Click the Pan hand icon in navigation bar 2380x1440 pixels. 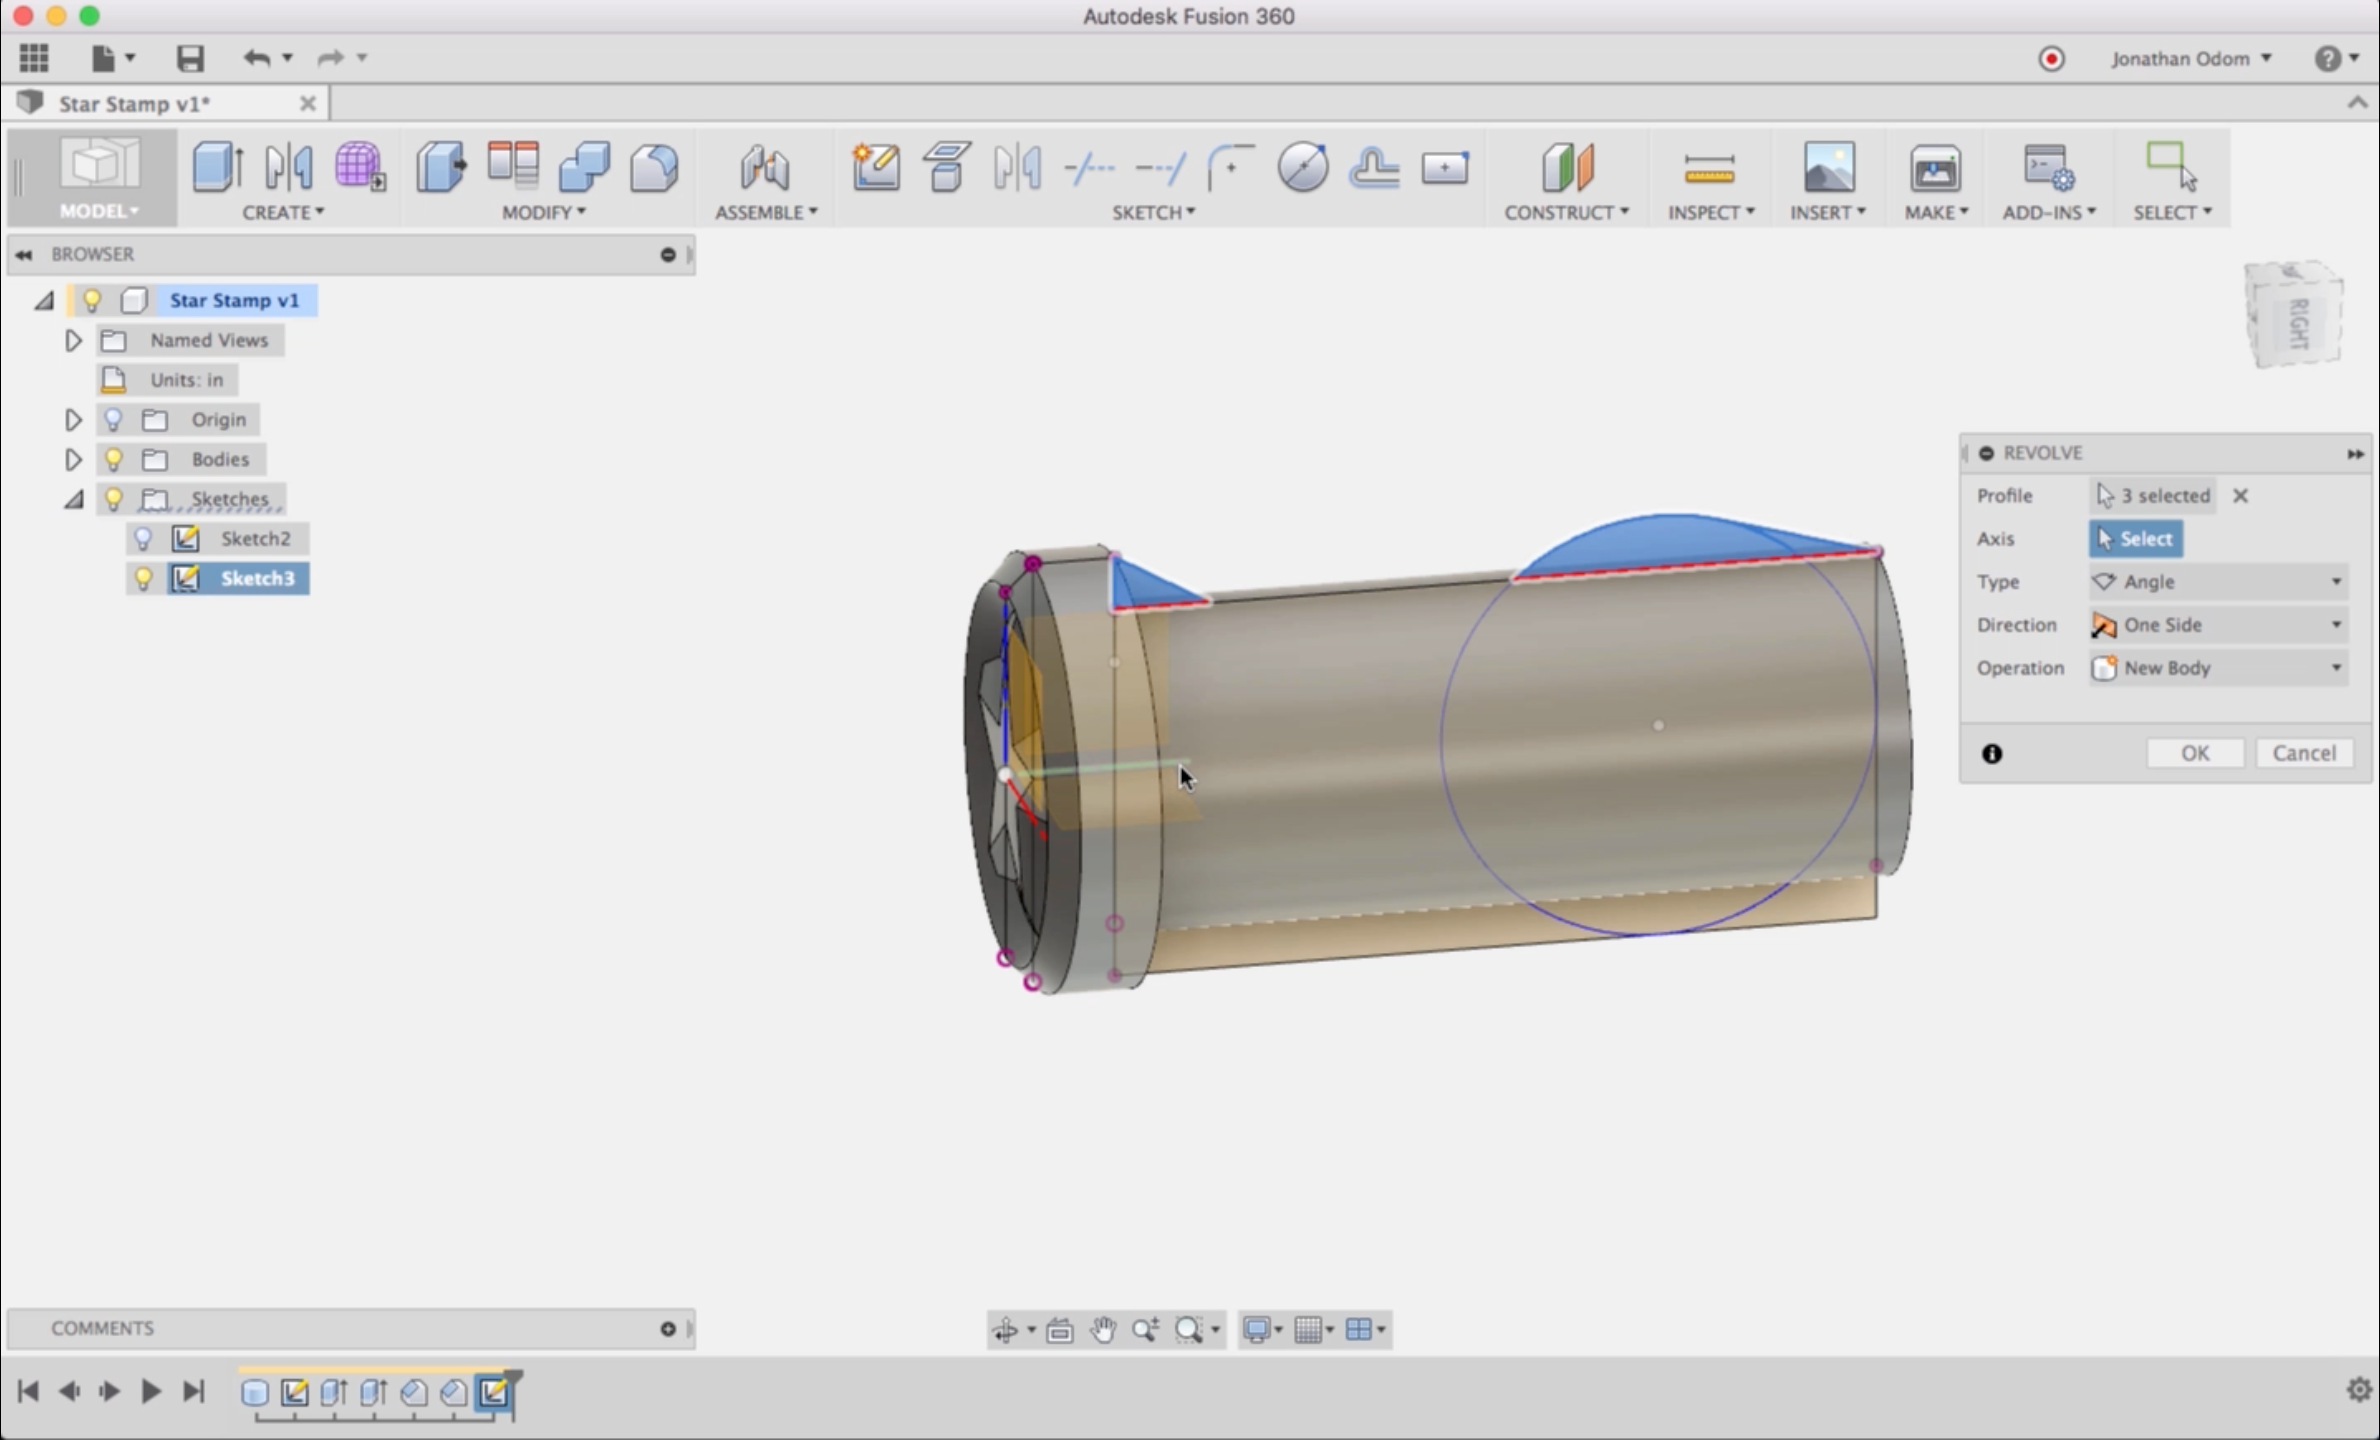1103,1329
